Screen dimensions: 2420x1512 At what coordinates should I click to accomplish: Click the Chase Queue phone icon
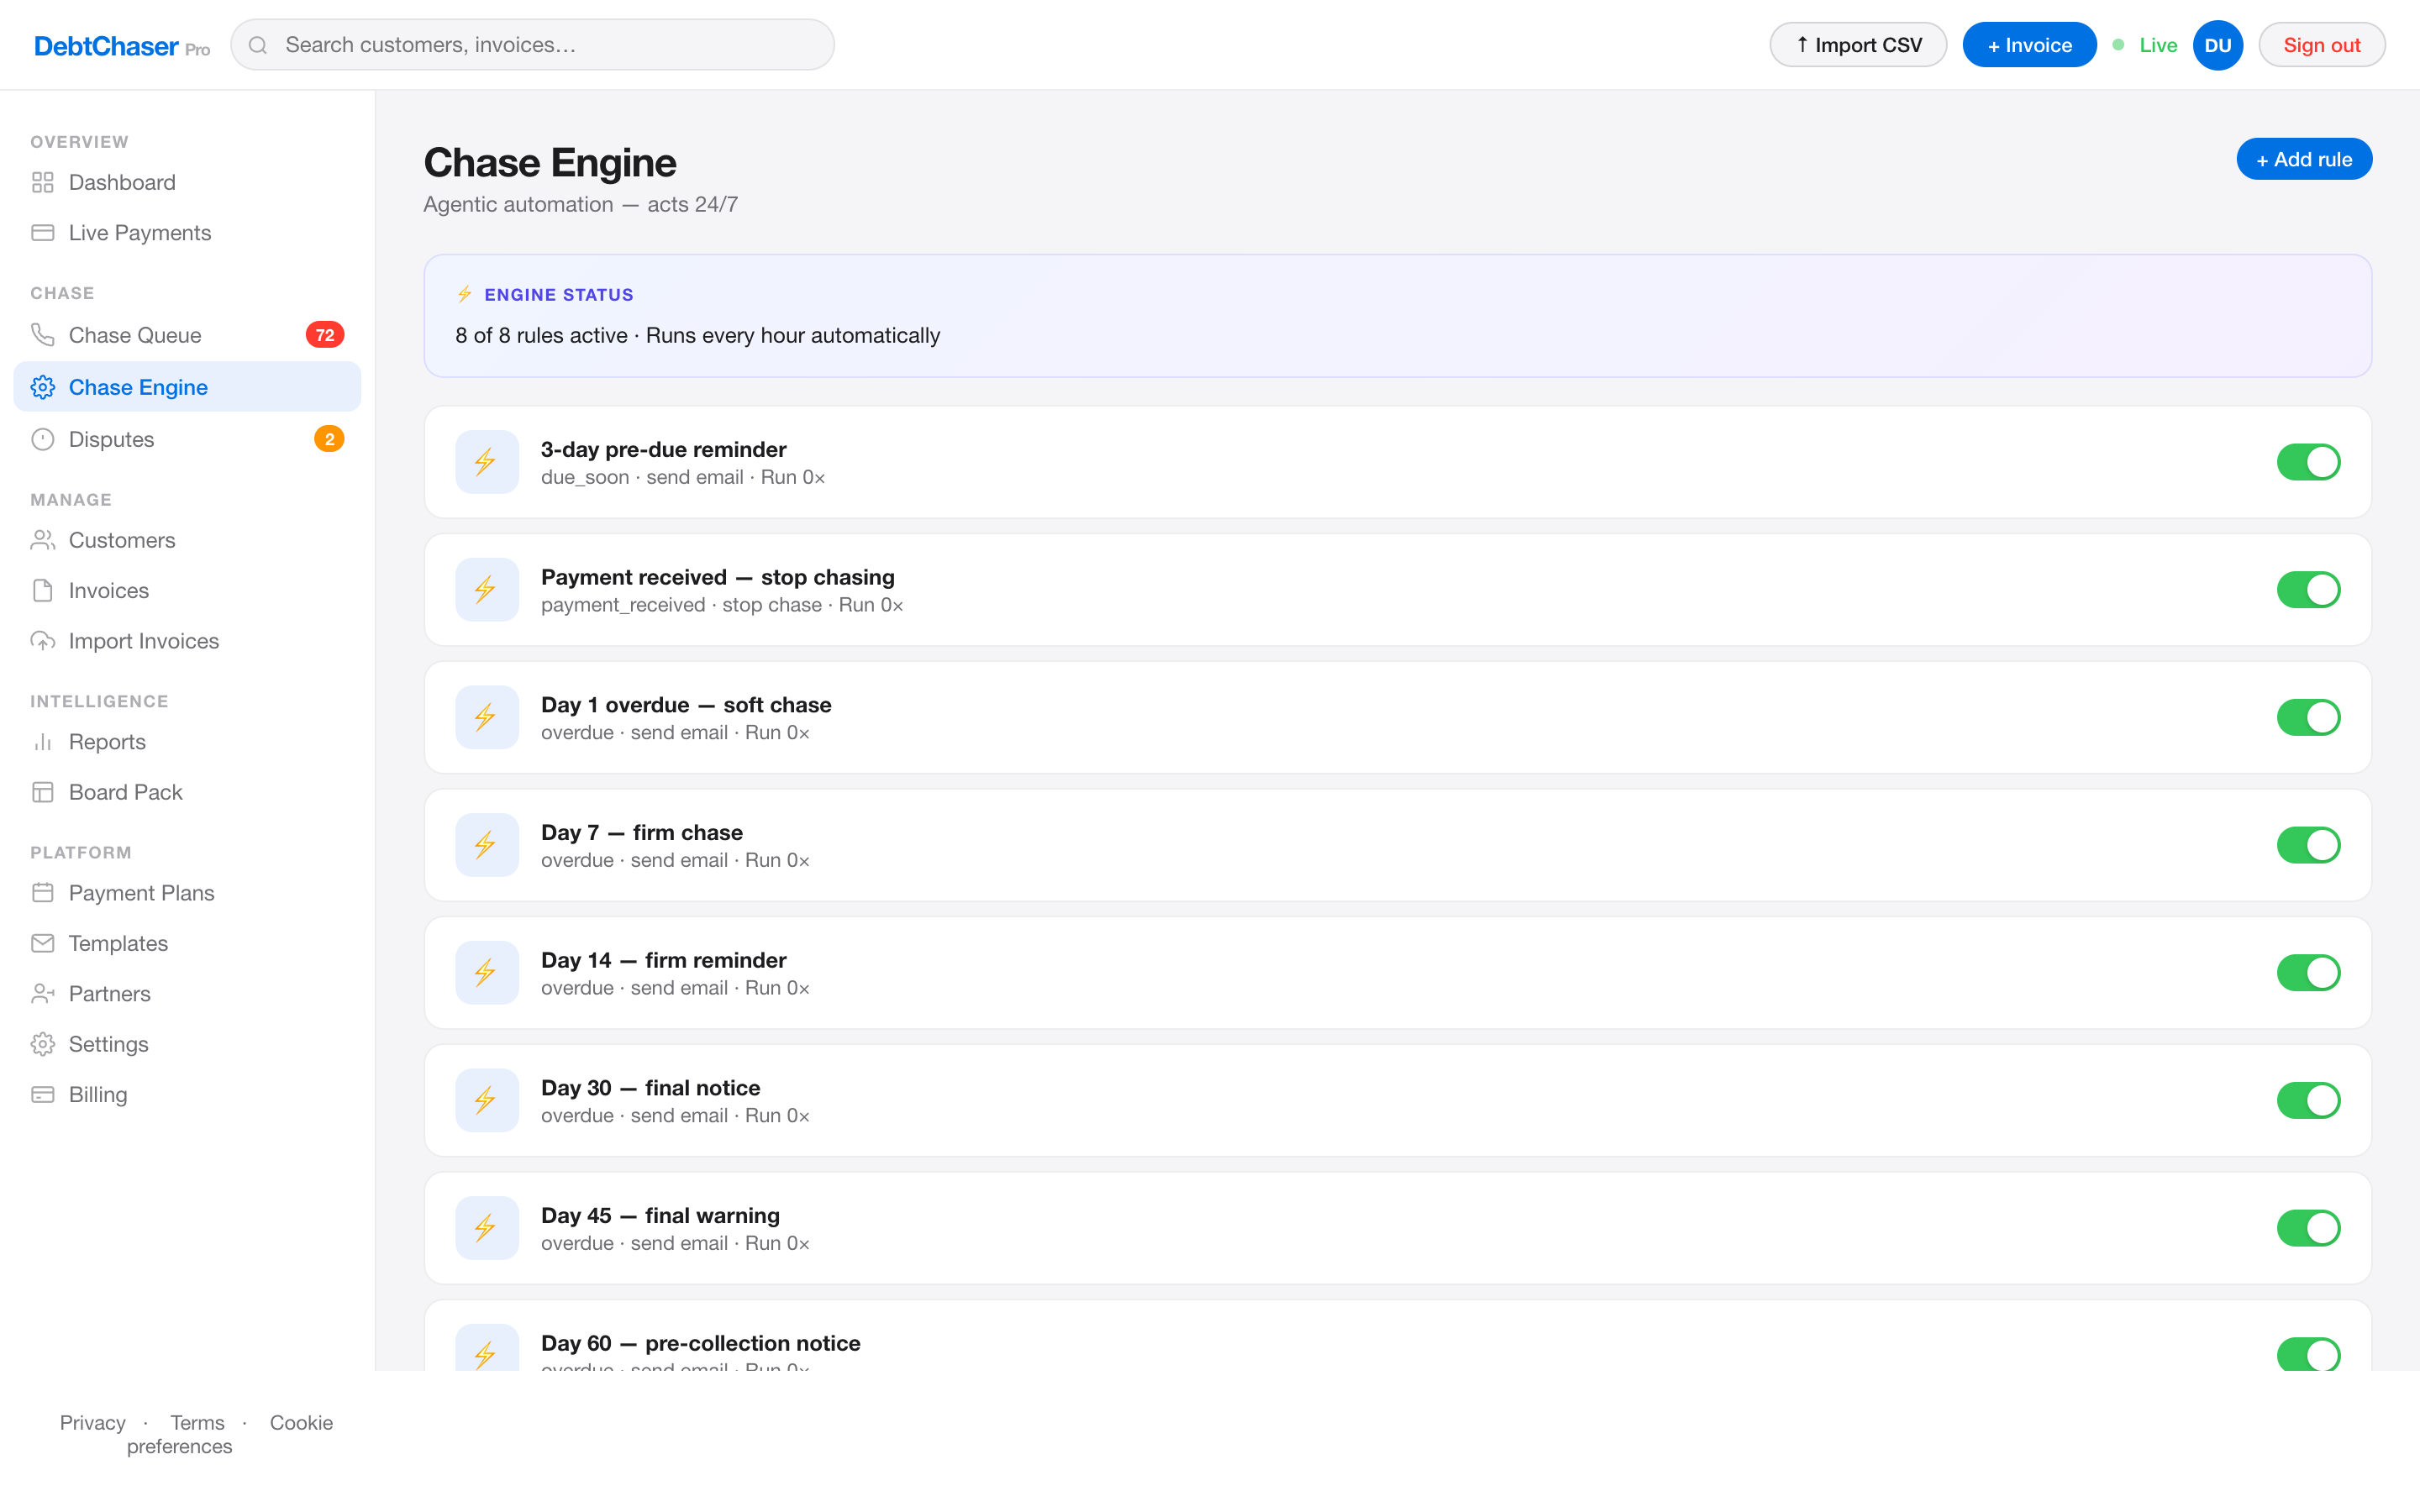(x=42, y=335)
